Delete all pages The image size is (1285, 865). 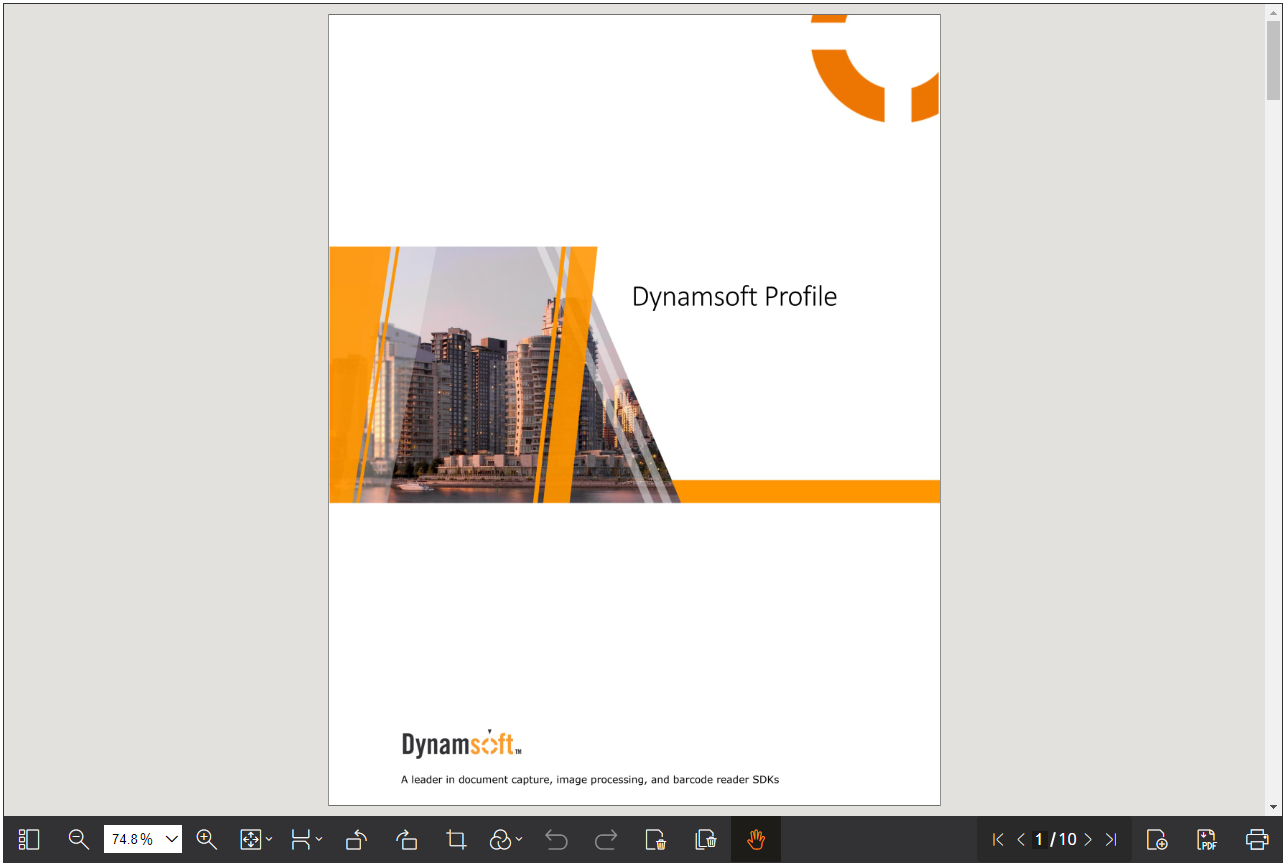[706, 840]
